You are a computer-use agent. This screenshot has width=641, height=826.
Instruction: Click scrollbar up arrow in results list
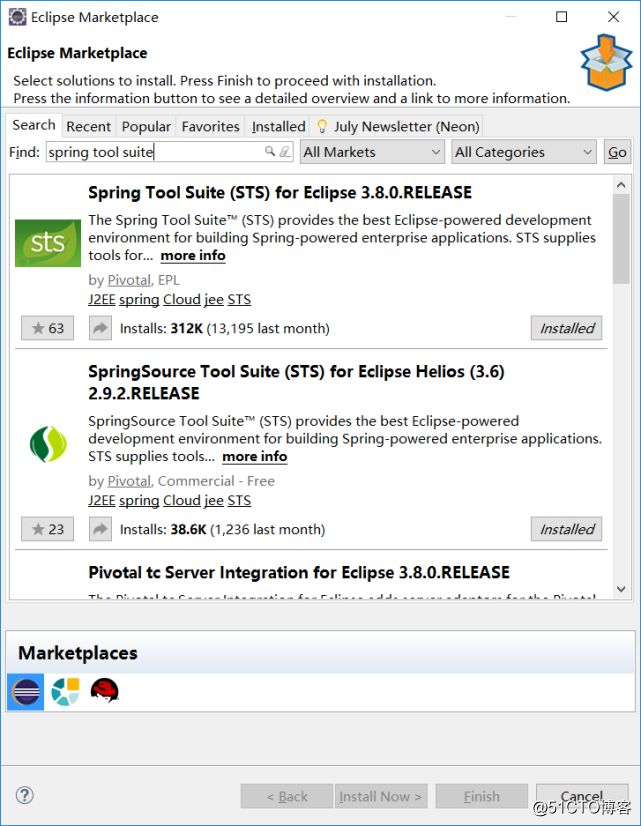click(x=621, y=184)
